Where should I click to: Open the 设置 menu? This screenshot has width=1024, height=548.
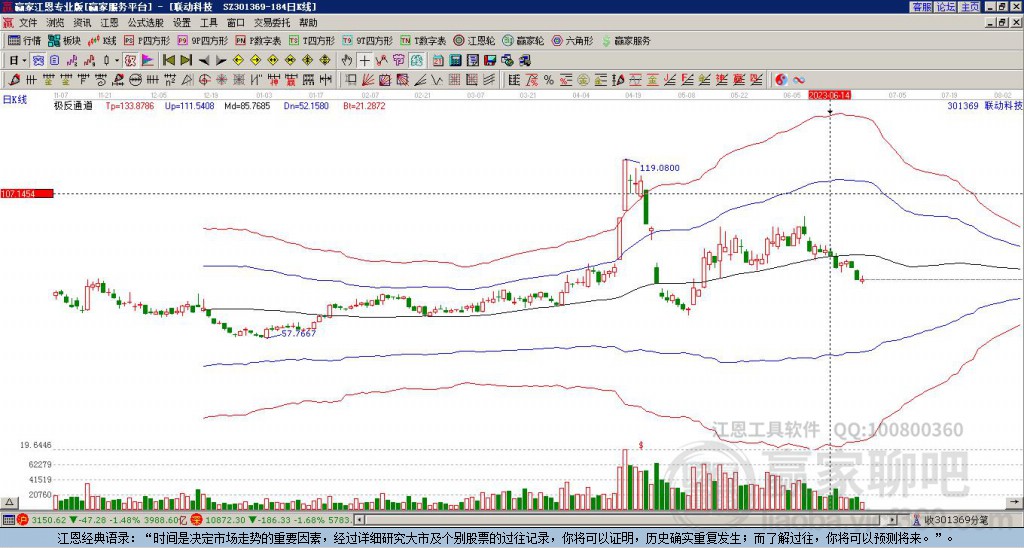pyautogui.click(x=182, y=23)
